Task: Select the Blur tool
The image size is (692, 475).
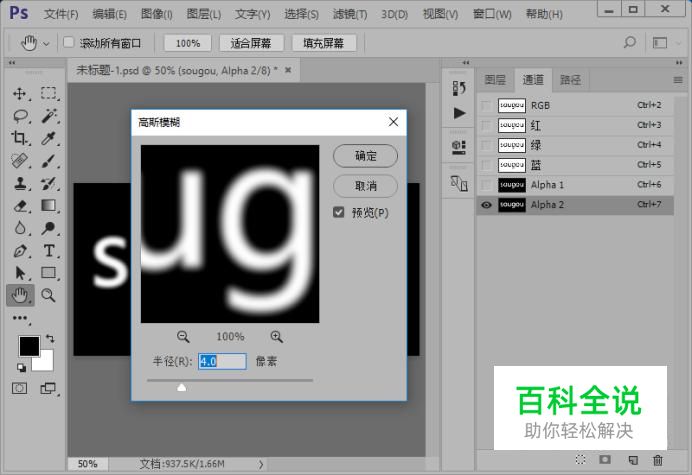Action: click(19, 228)
